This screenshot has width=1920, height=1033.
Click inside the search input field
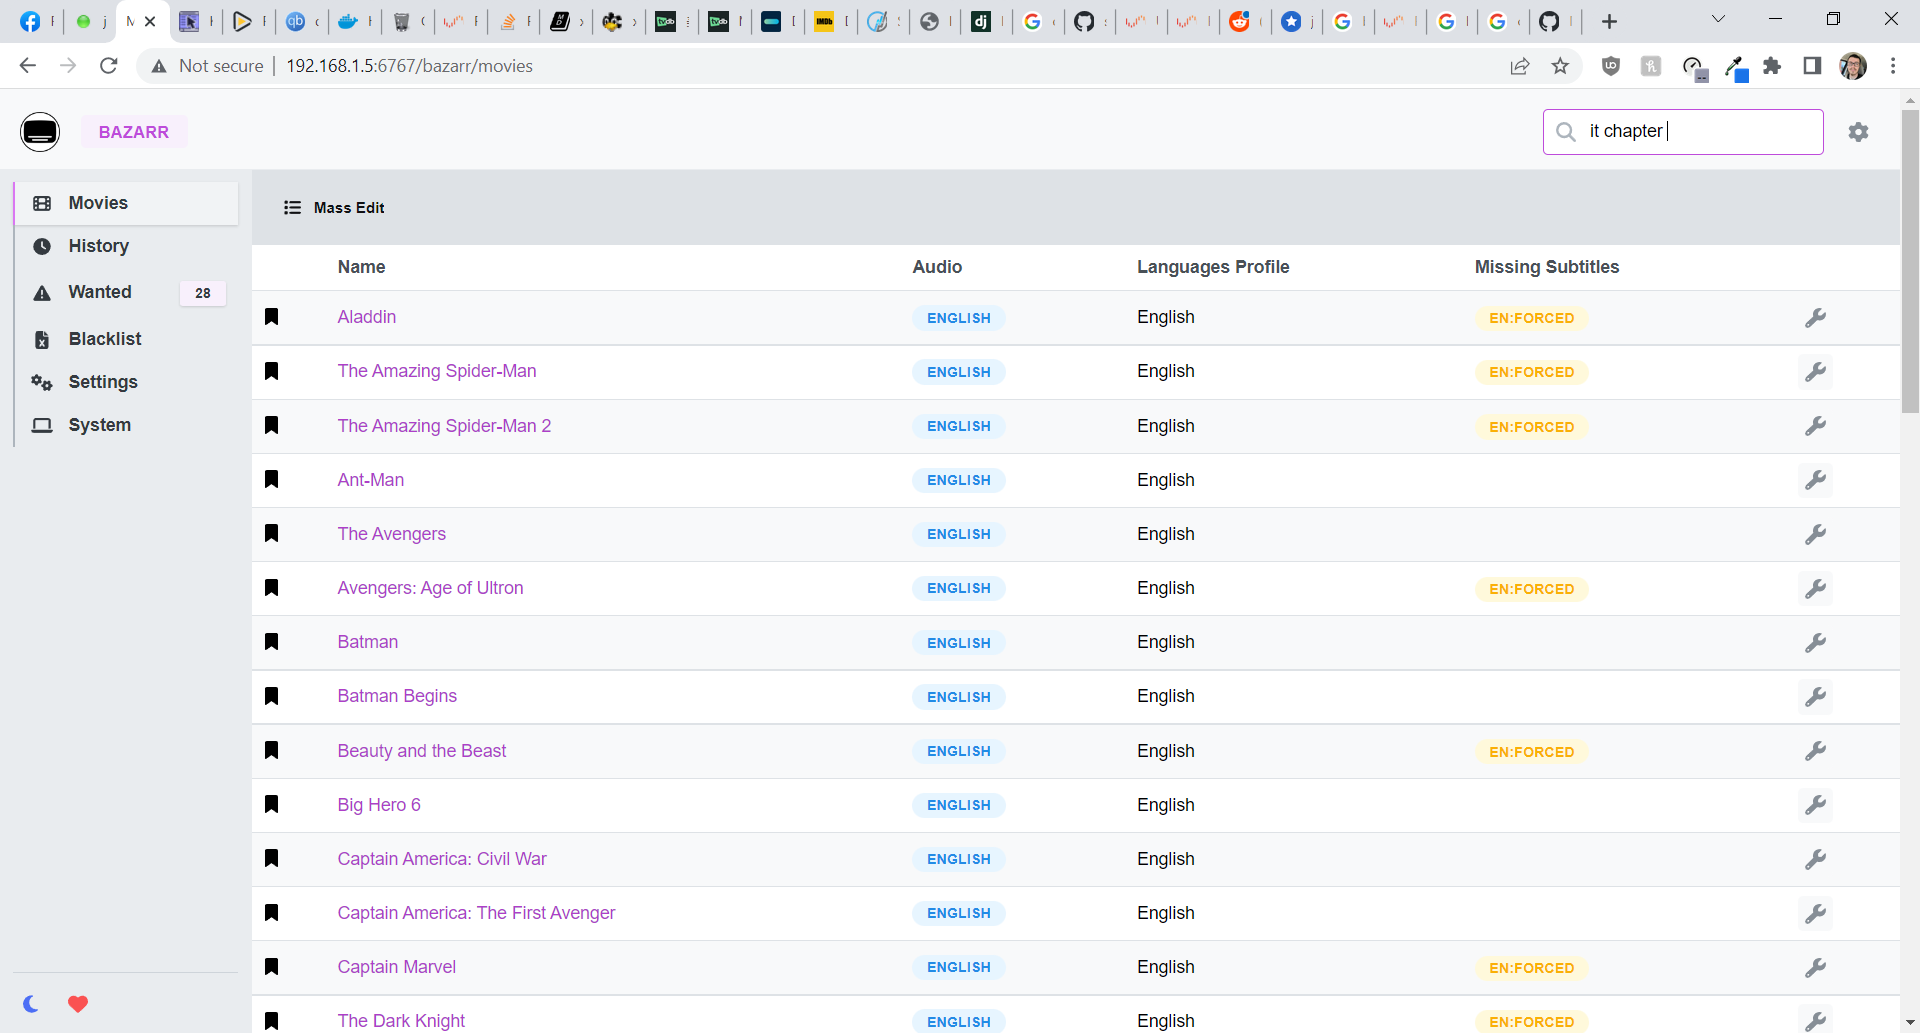1700,131
